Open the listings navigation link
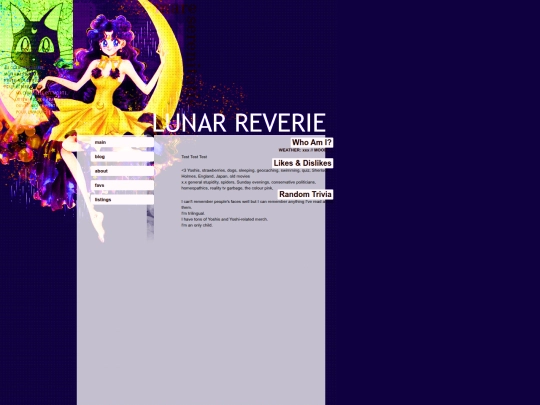 click(x=122, y=200)
